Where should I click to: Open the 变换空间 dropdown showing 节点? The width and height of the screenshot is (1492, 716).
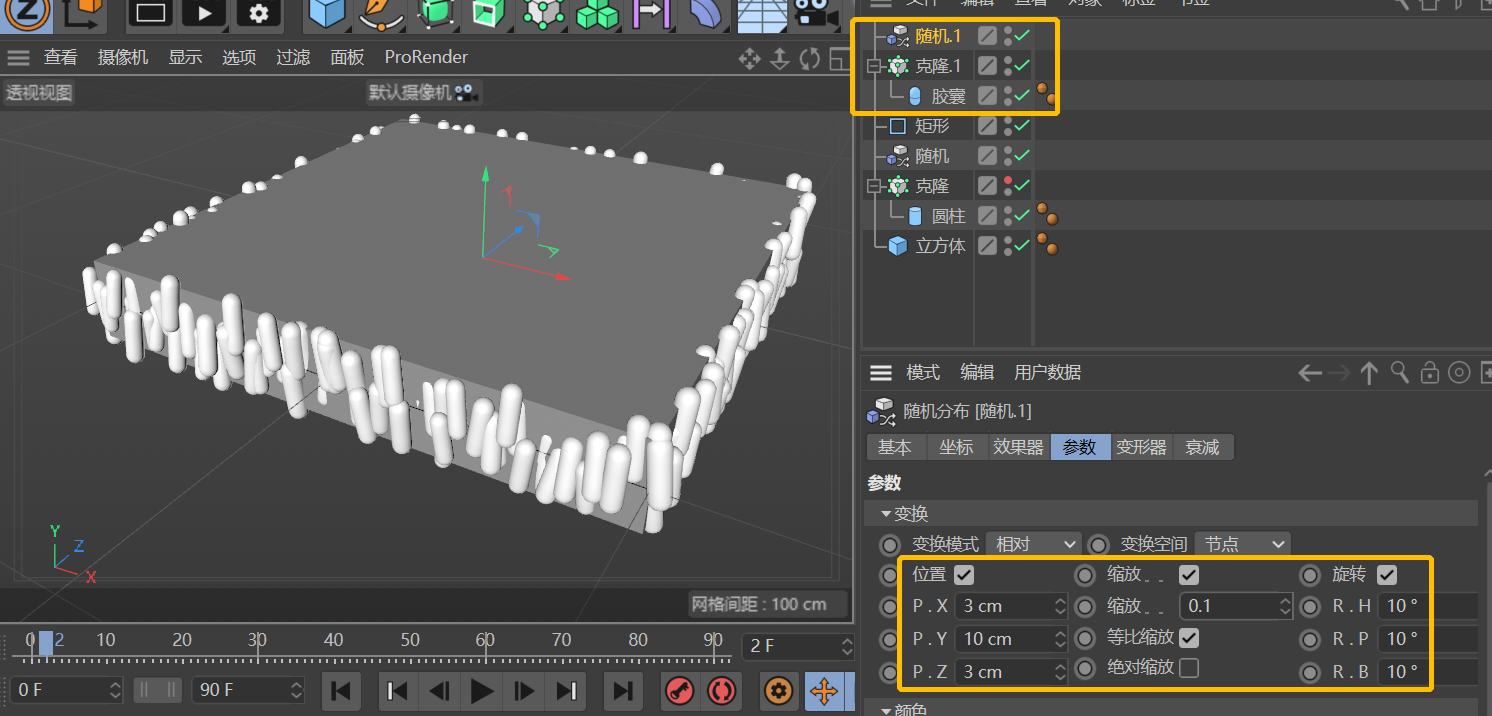click(x=1241, y=544)
